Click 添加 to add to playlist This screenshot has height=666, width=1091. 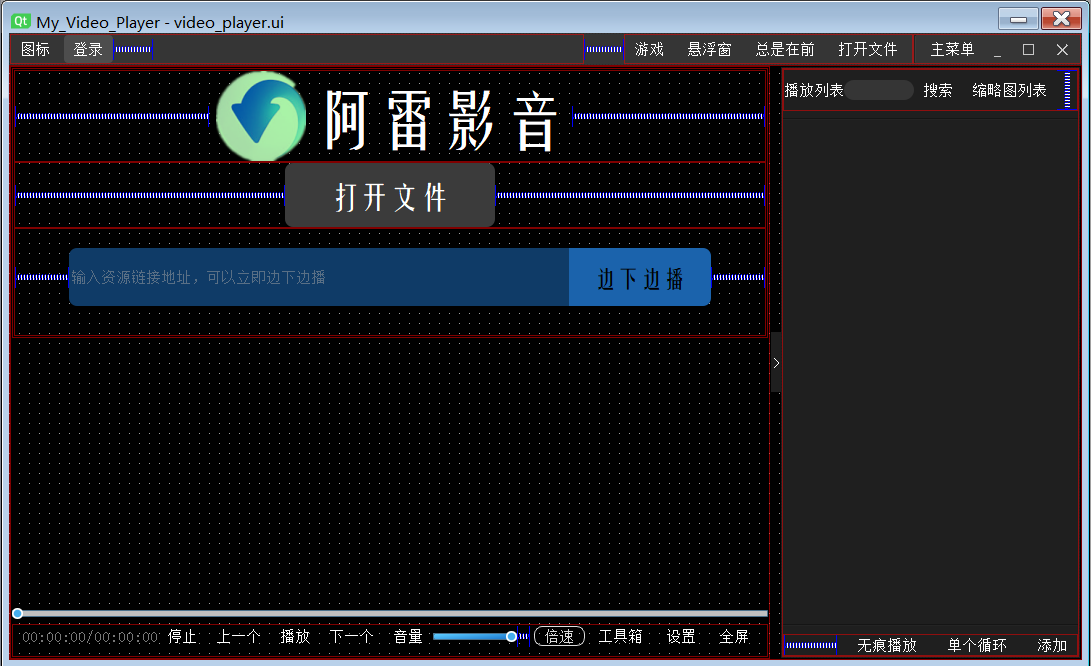pos(1052,645)
